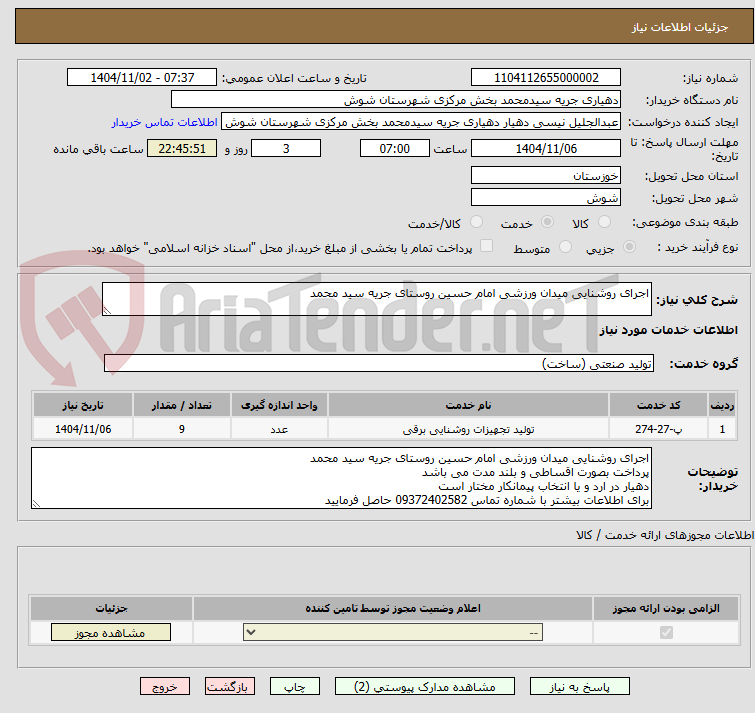Click the شهر محل تحویل field شوش
755x713 pixels.
(x=546, y=197)
